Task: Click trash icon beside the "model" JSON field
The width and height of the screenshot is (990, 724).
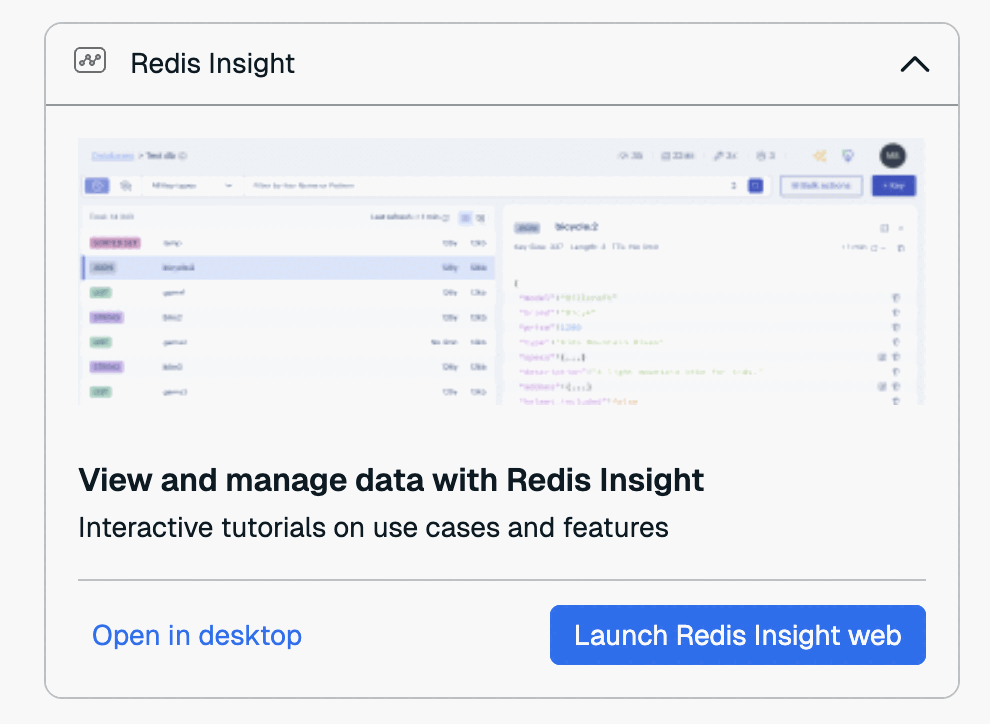Action: pyautogui.click(x=897, y=298)
